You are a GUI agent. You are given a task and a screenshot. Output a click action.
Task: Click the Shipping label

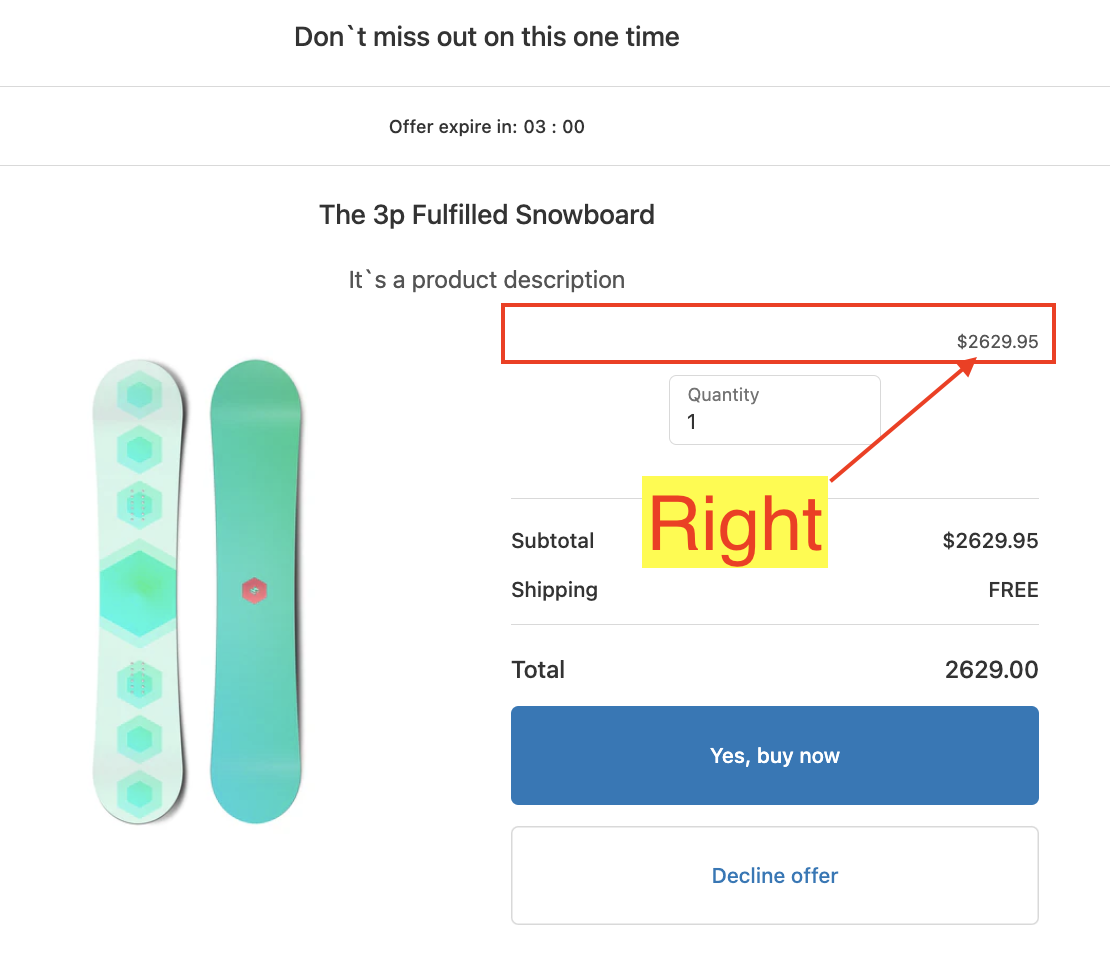pyautogui.click(x=554, y=590)
